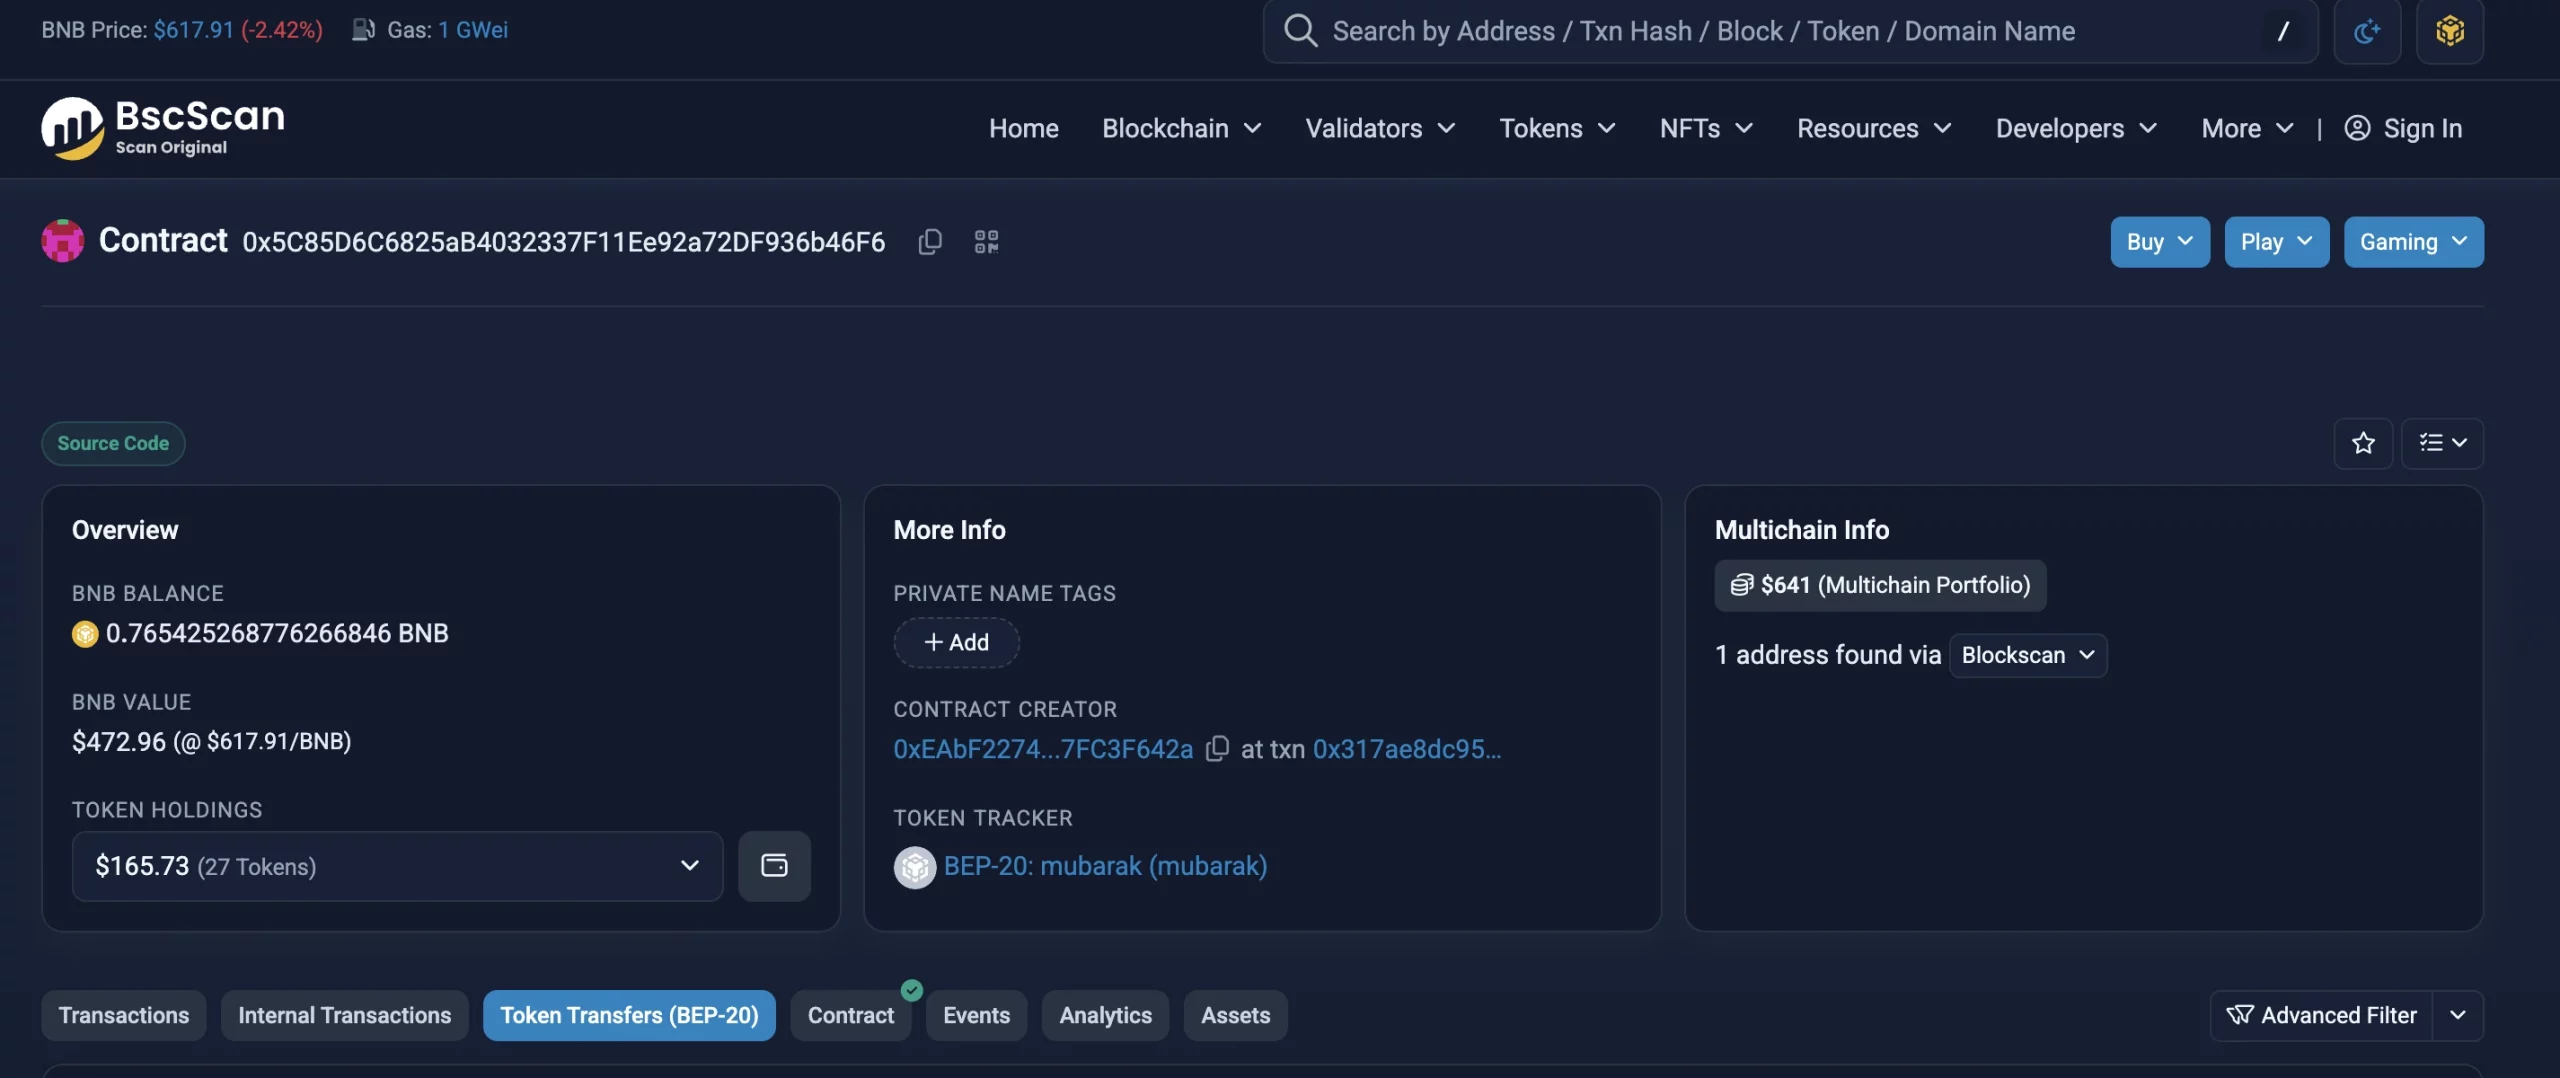Expand the More menu
Screen dimensions: 2560x1078
(2247, 128)
